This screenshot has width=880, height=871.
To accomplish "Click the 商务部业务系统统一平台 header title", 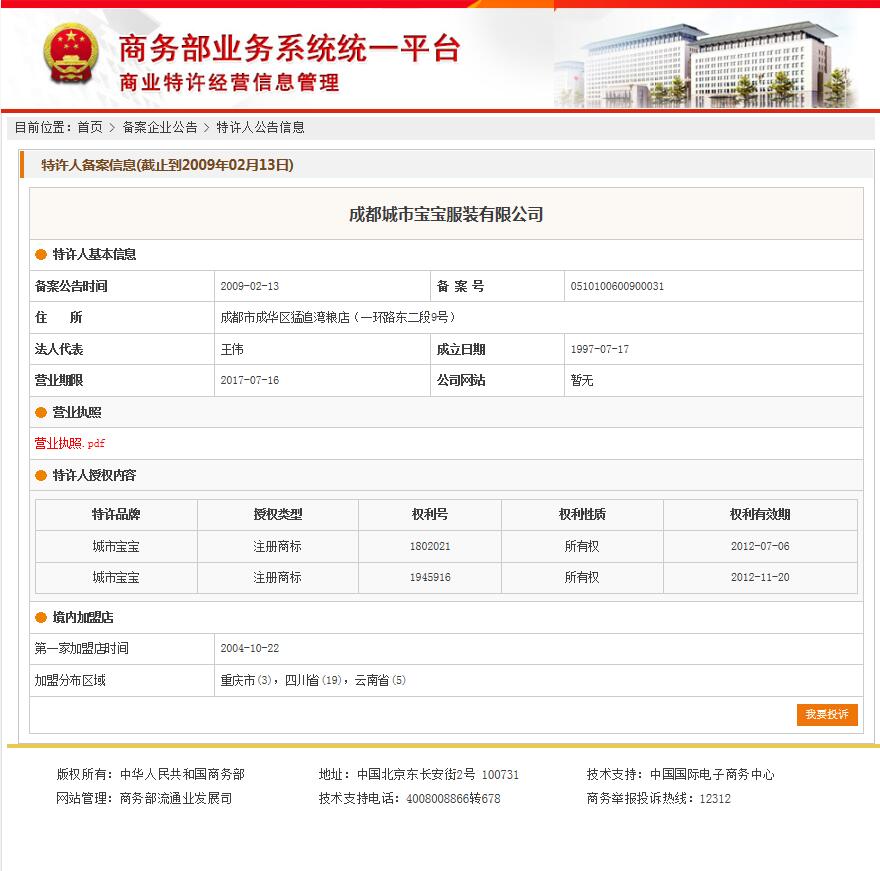I will pos(290,49).
